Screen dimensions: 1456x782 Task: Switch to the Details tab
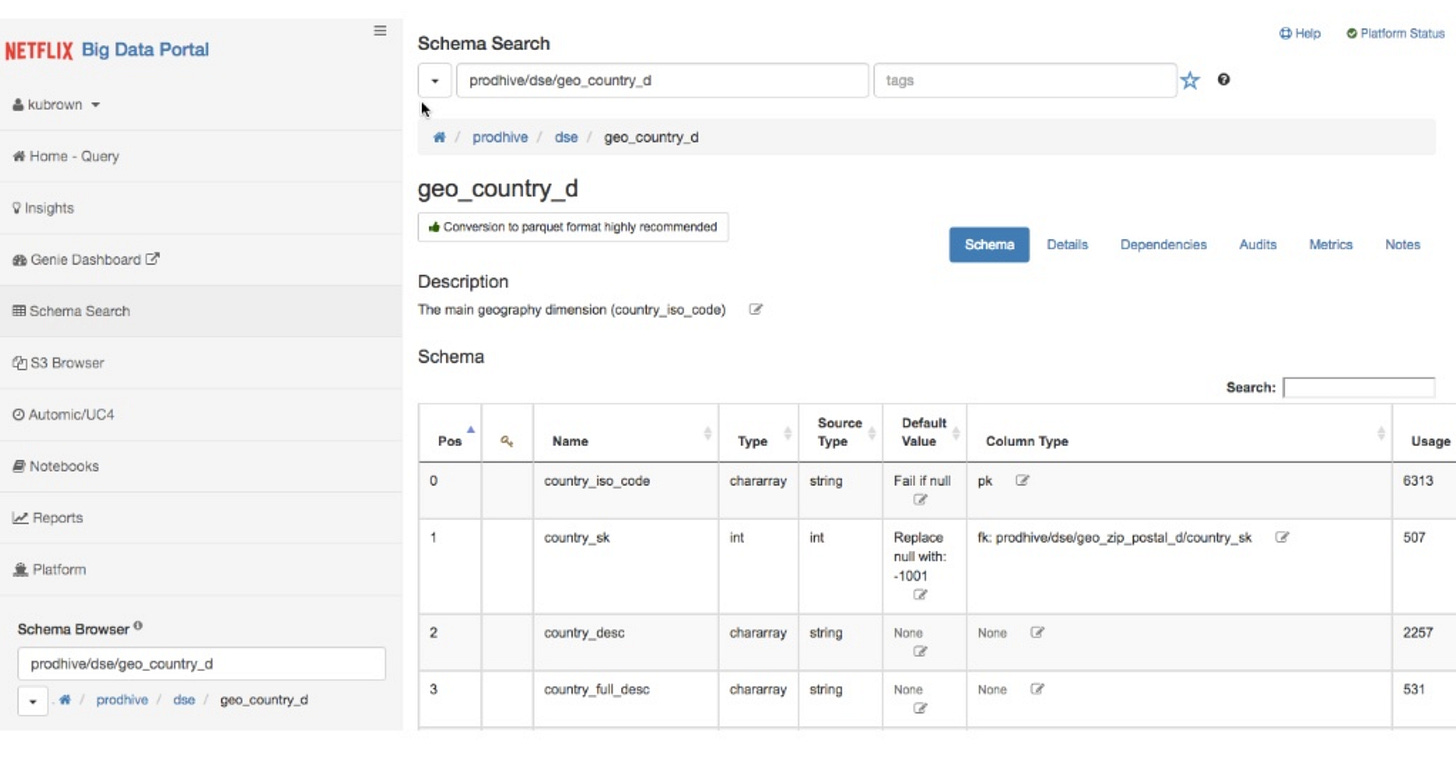tap(1067, 245)
